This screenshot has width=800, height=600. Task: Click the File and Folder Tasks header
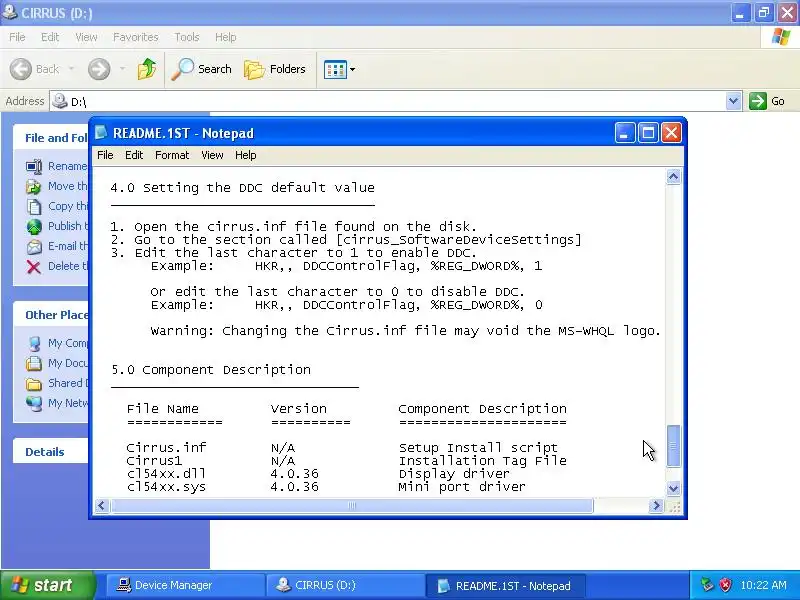coord(51,138)
